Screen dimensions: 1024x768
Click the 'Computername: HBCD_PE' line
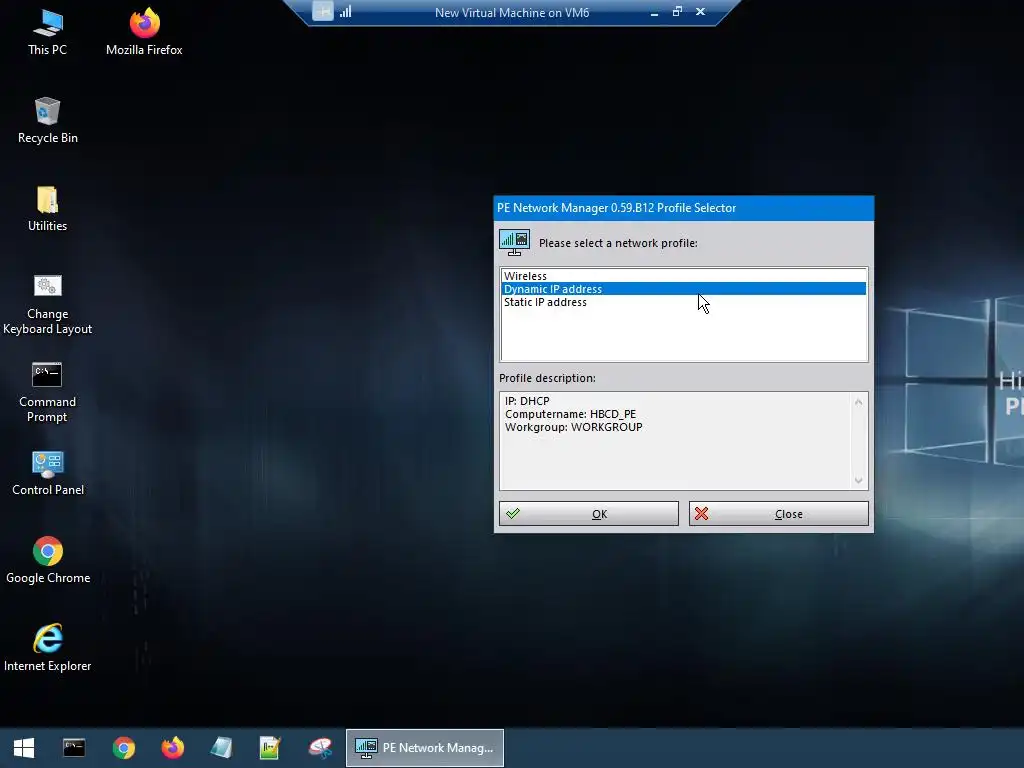pyautogui.click(x=570, y=414)
